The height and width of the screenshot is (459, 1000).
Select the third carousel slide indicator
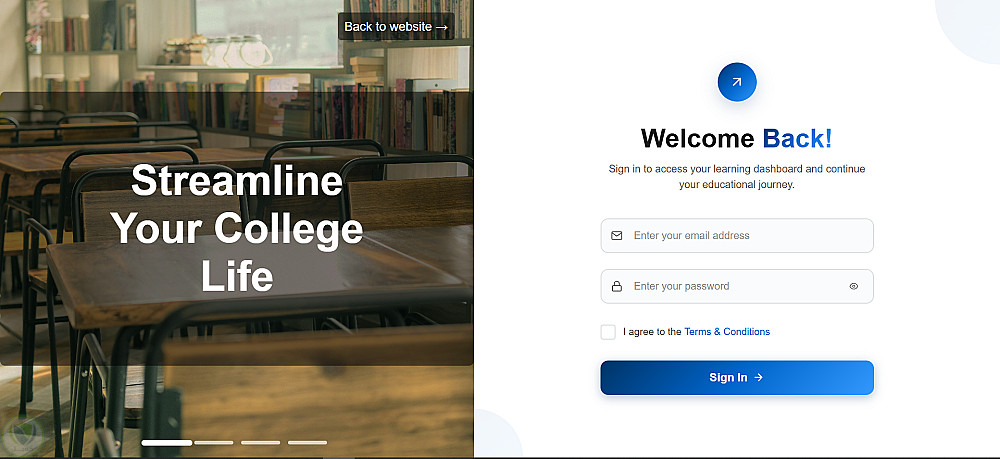(x=260, y=442)
